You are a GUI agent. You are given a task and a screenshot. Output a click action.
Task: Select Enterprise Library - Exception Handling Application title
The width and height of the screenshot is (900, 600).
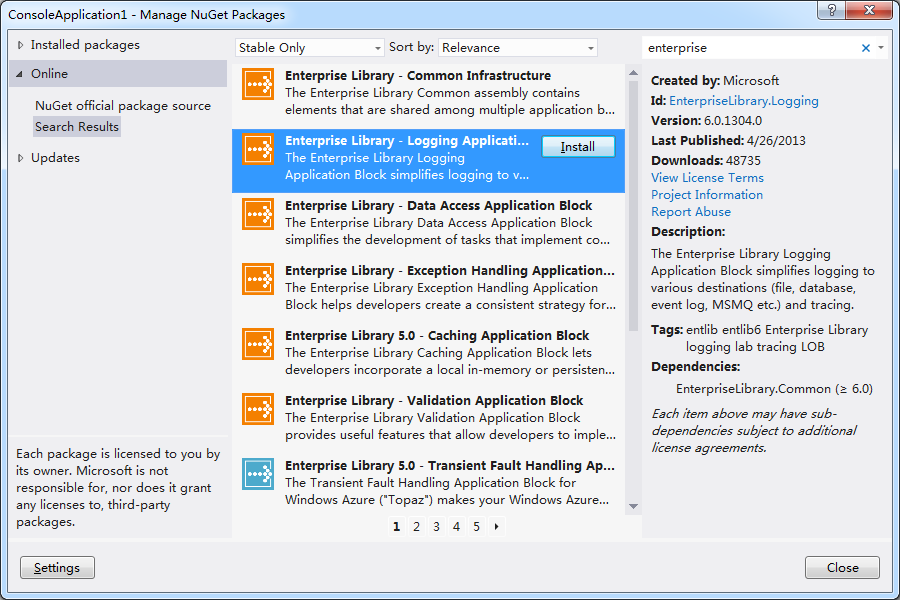[450, 270]
